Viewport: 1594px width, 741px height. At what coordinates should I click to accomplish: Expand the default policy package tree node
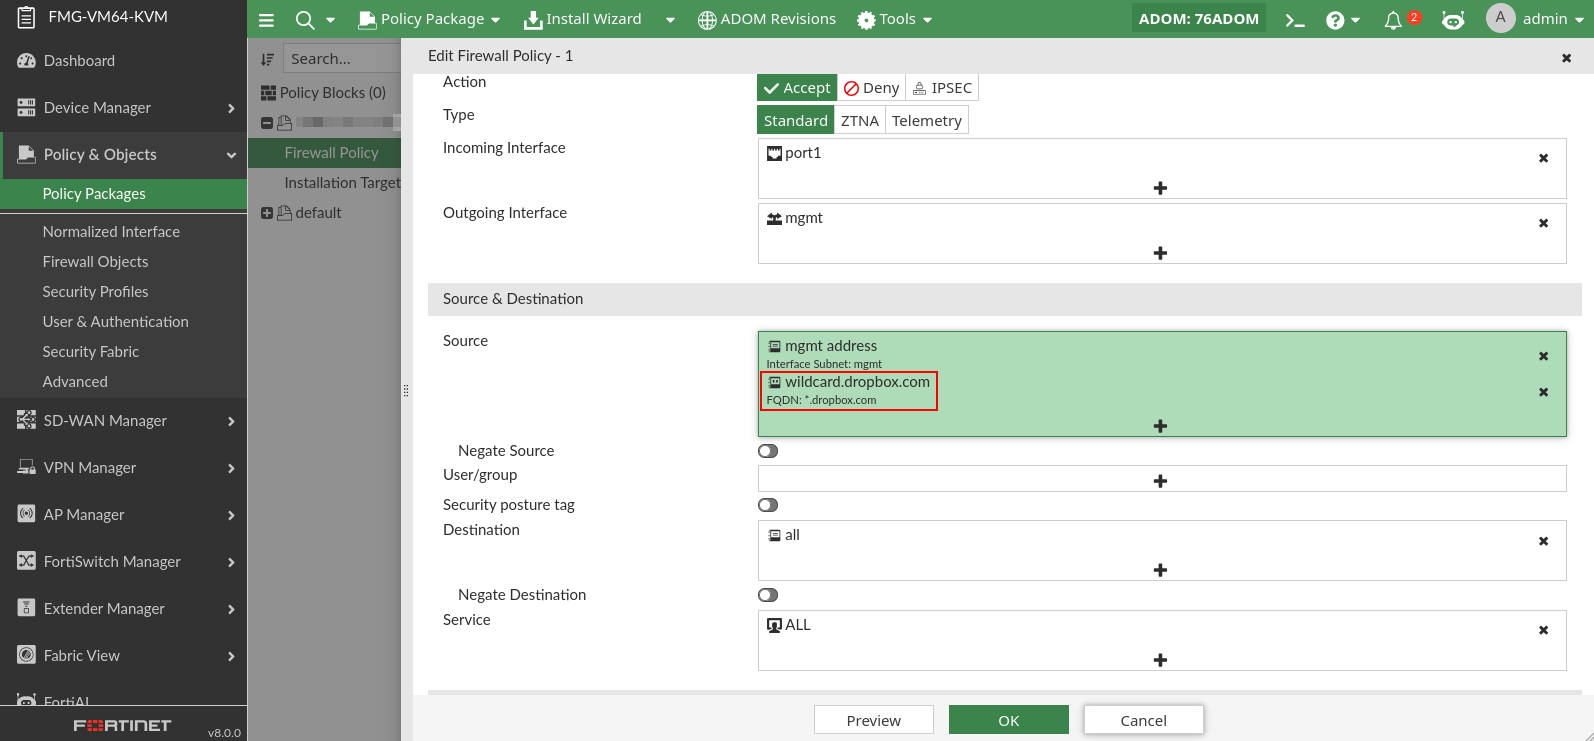pyautogui.click(x=267, y=213)
